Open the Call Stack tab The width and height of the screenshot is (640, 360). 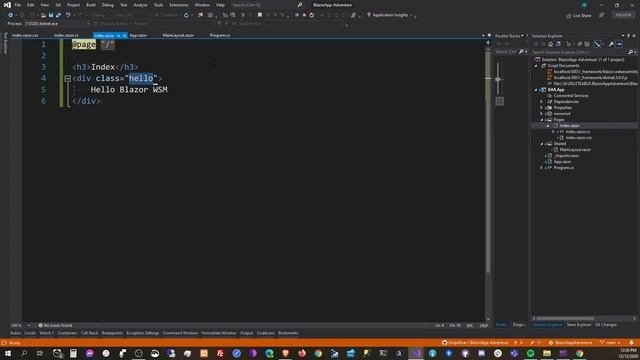pos(89,333)
